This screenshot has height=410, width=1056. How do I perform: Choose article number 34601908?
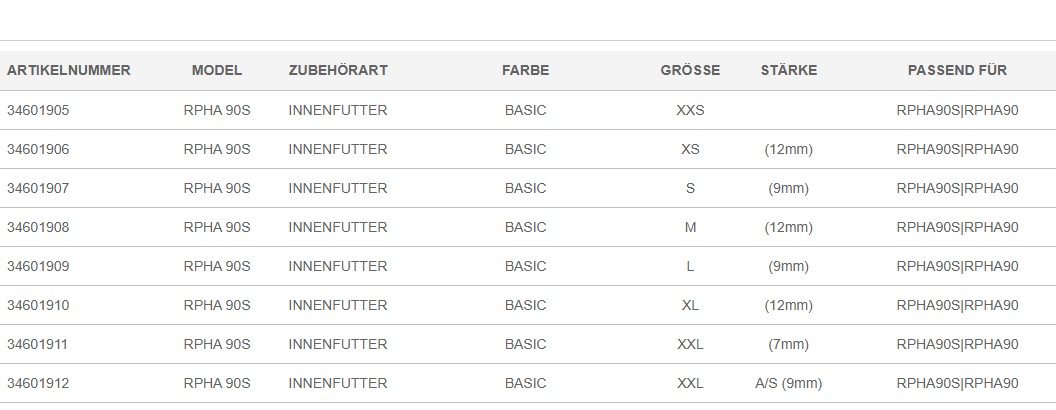pyautogui.click(x=38, y=228)
